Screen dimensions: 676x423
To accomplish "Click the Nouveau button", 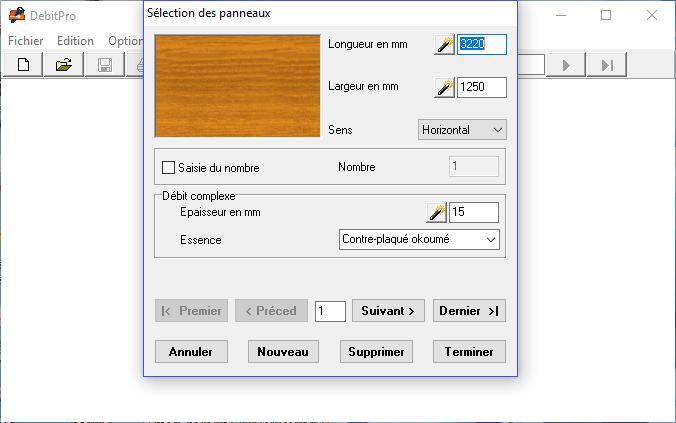I will [x=283, y=351].
